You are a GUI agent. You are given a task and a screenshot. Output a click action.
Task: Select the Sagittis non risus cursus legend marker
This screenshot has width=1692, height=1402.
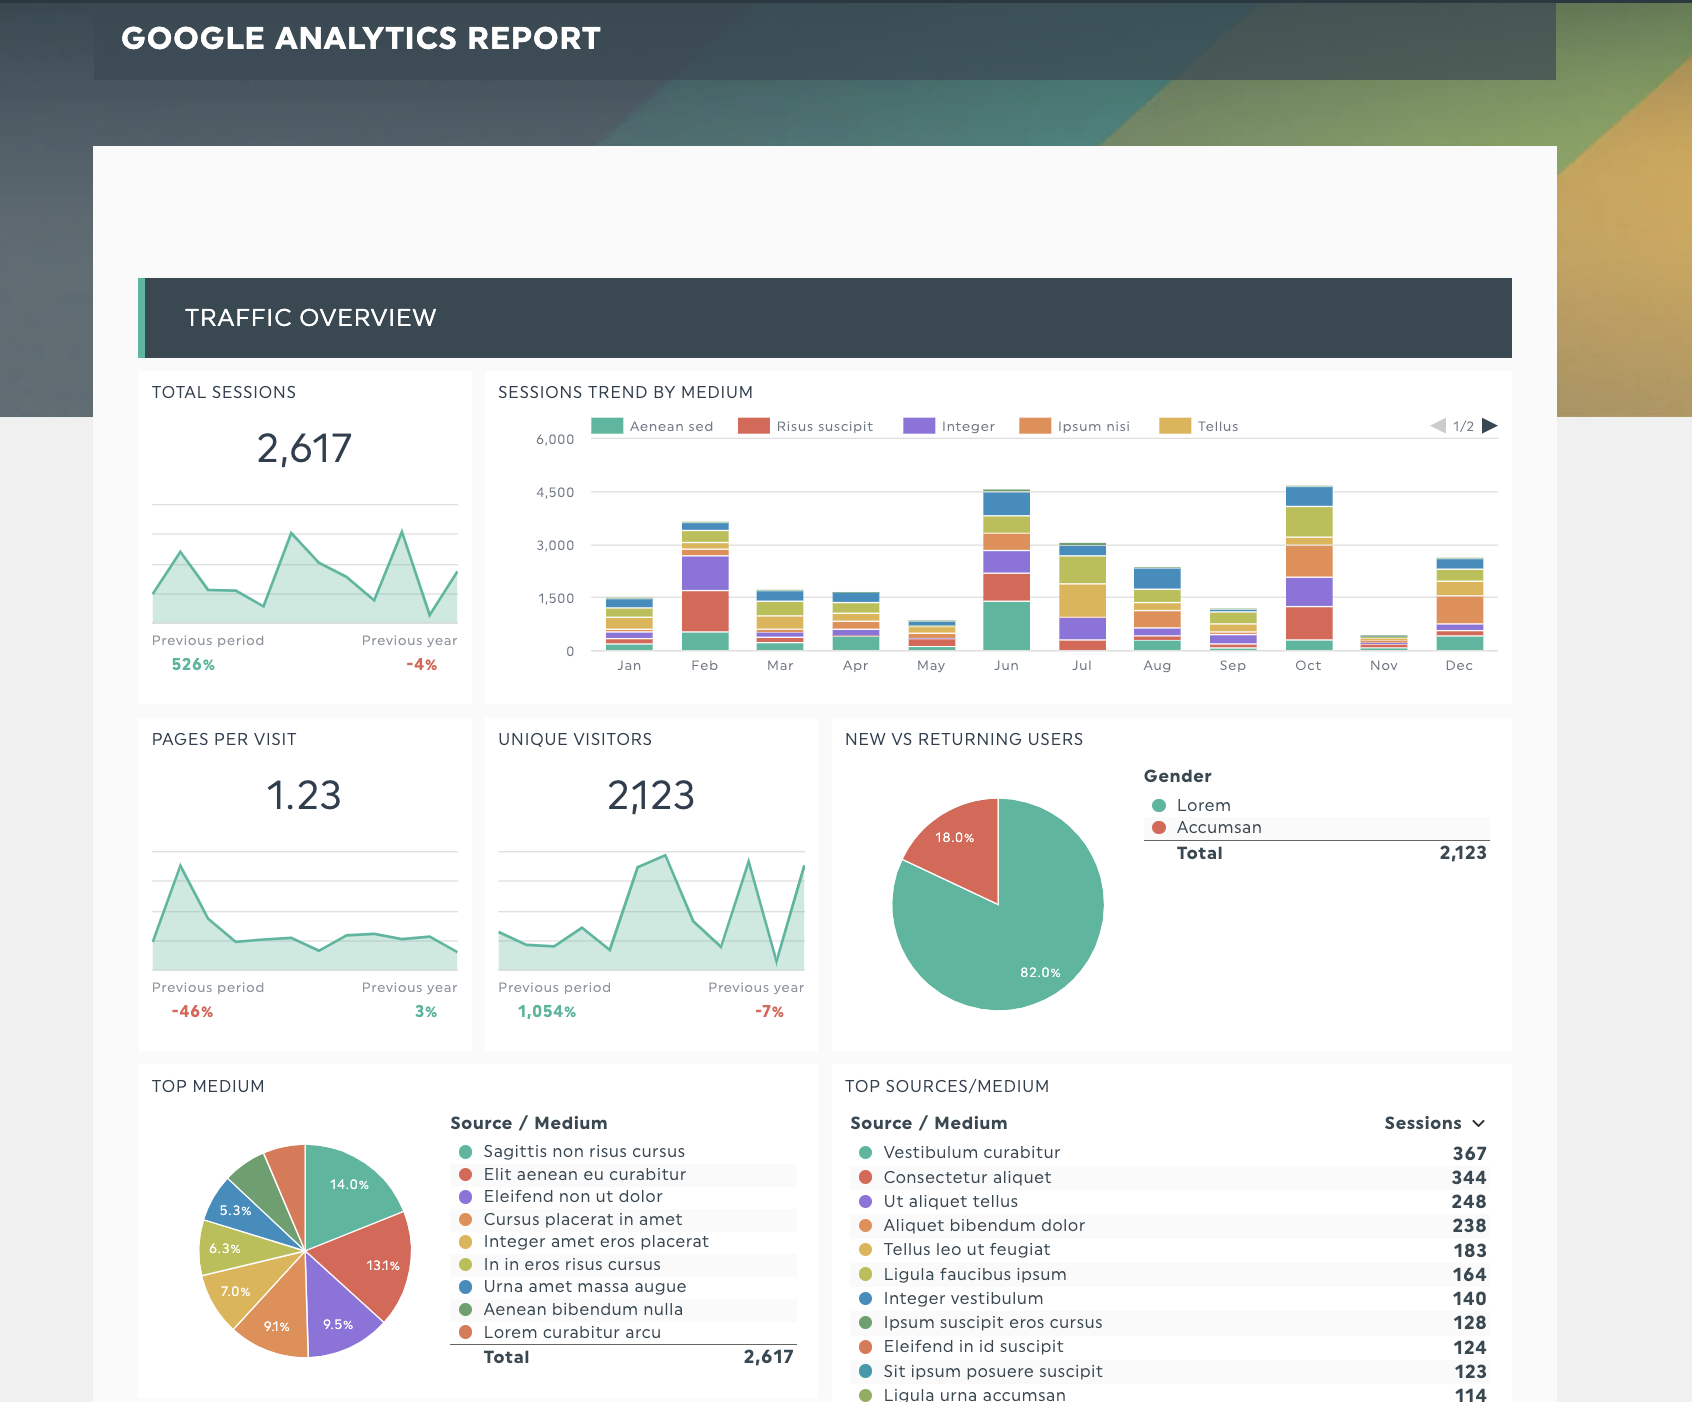point(464,1151)
